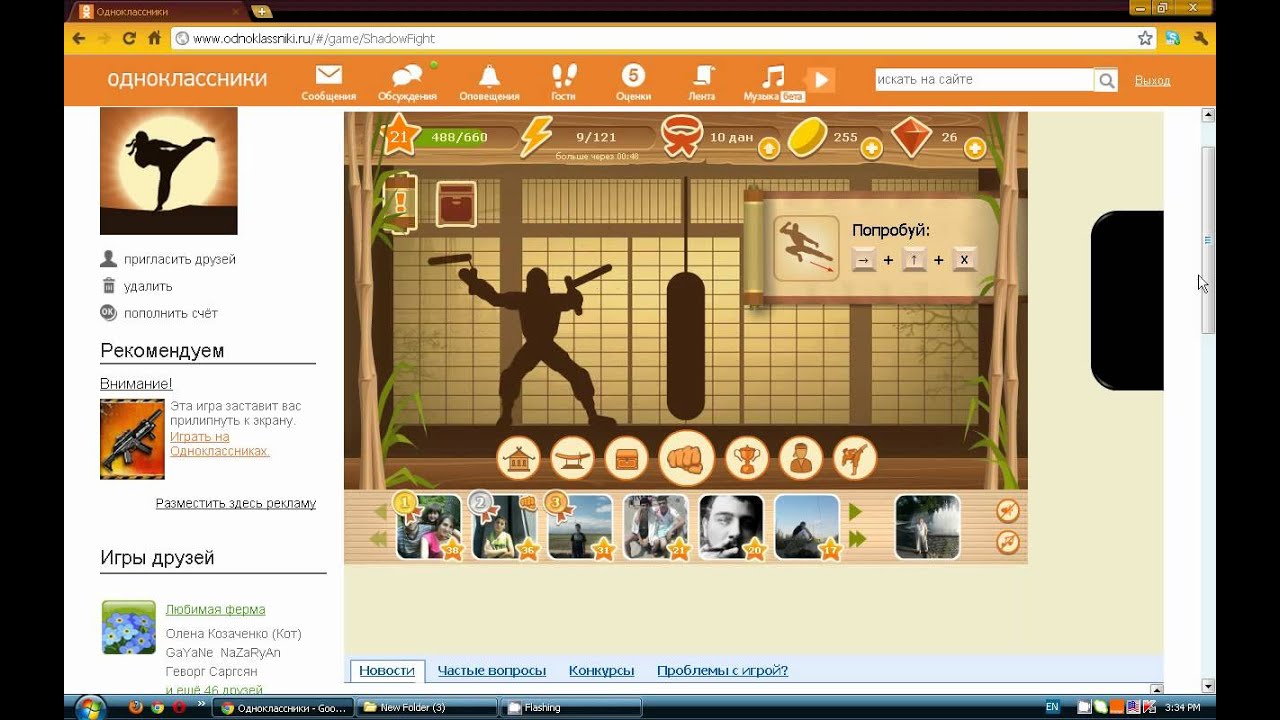
Task: Open the exclamation quest scroll icon
Action: point(400,204)
